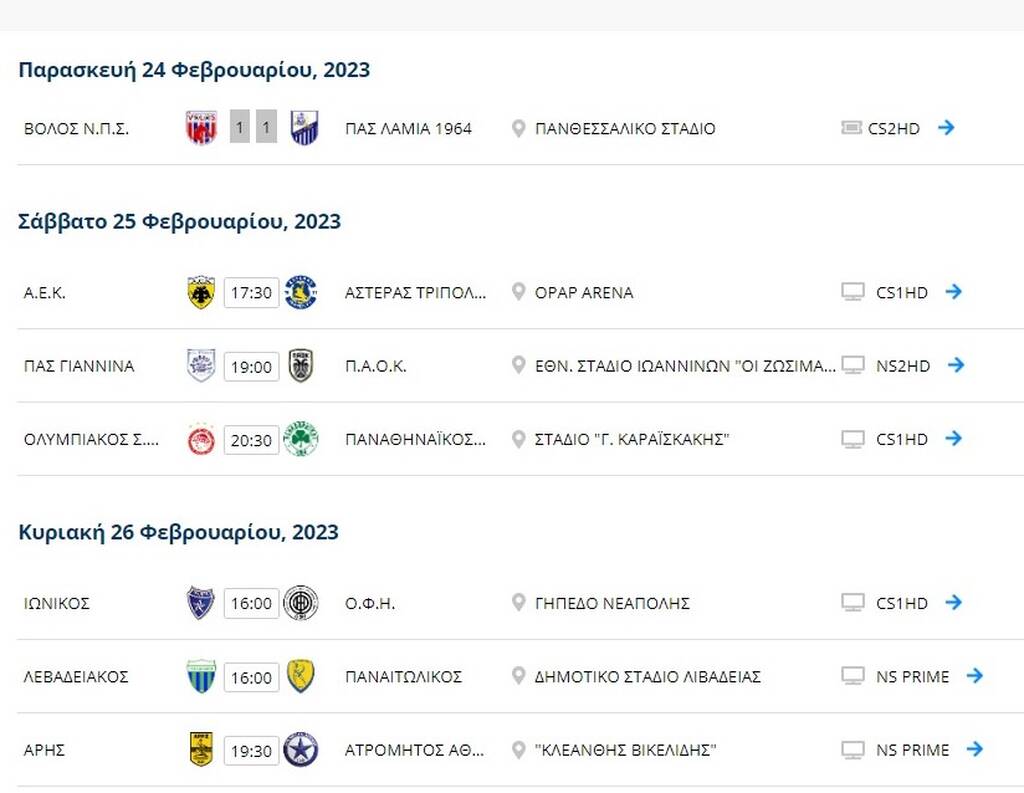Viewport: 1024px width, 793px height.
Task: Click the location pin for OPAP ARENA
Action: (x=518, y=292)
